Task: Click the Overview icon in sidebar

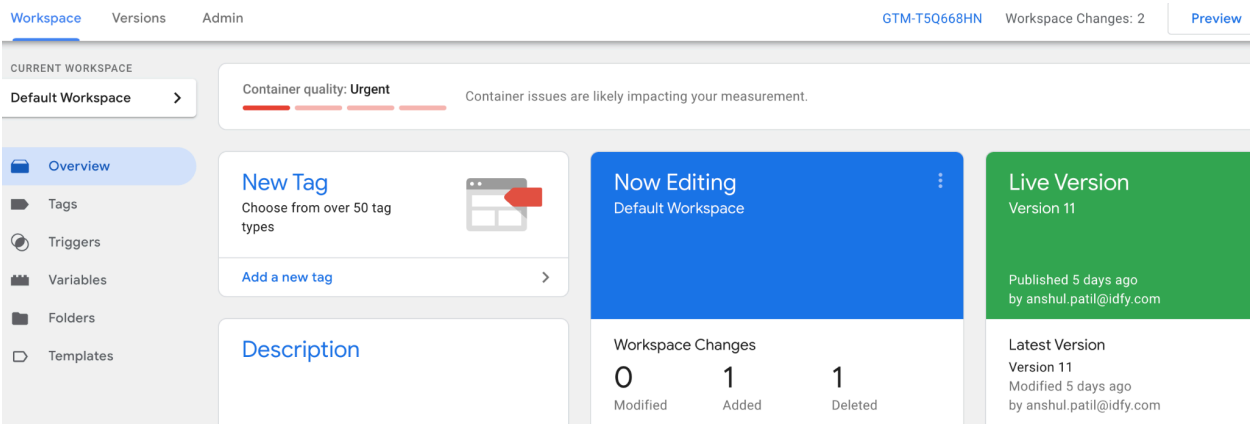Action: 20,167
